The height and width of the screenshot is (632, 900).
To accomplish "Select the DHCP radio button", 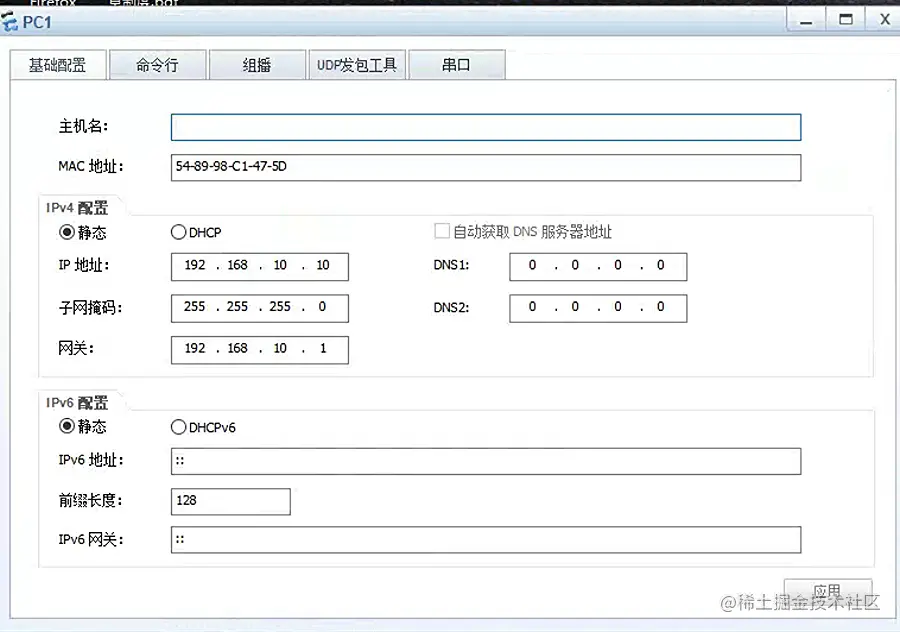I will coord(179,232).
